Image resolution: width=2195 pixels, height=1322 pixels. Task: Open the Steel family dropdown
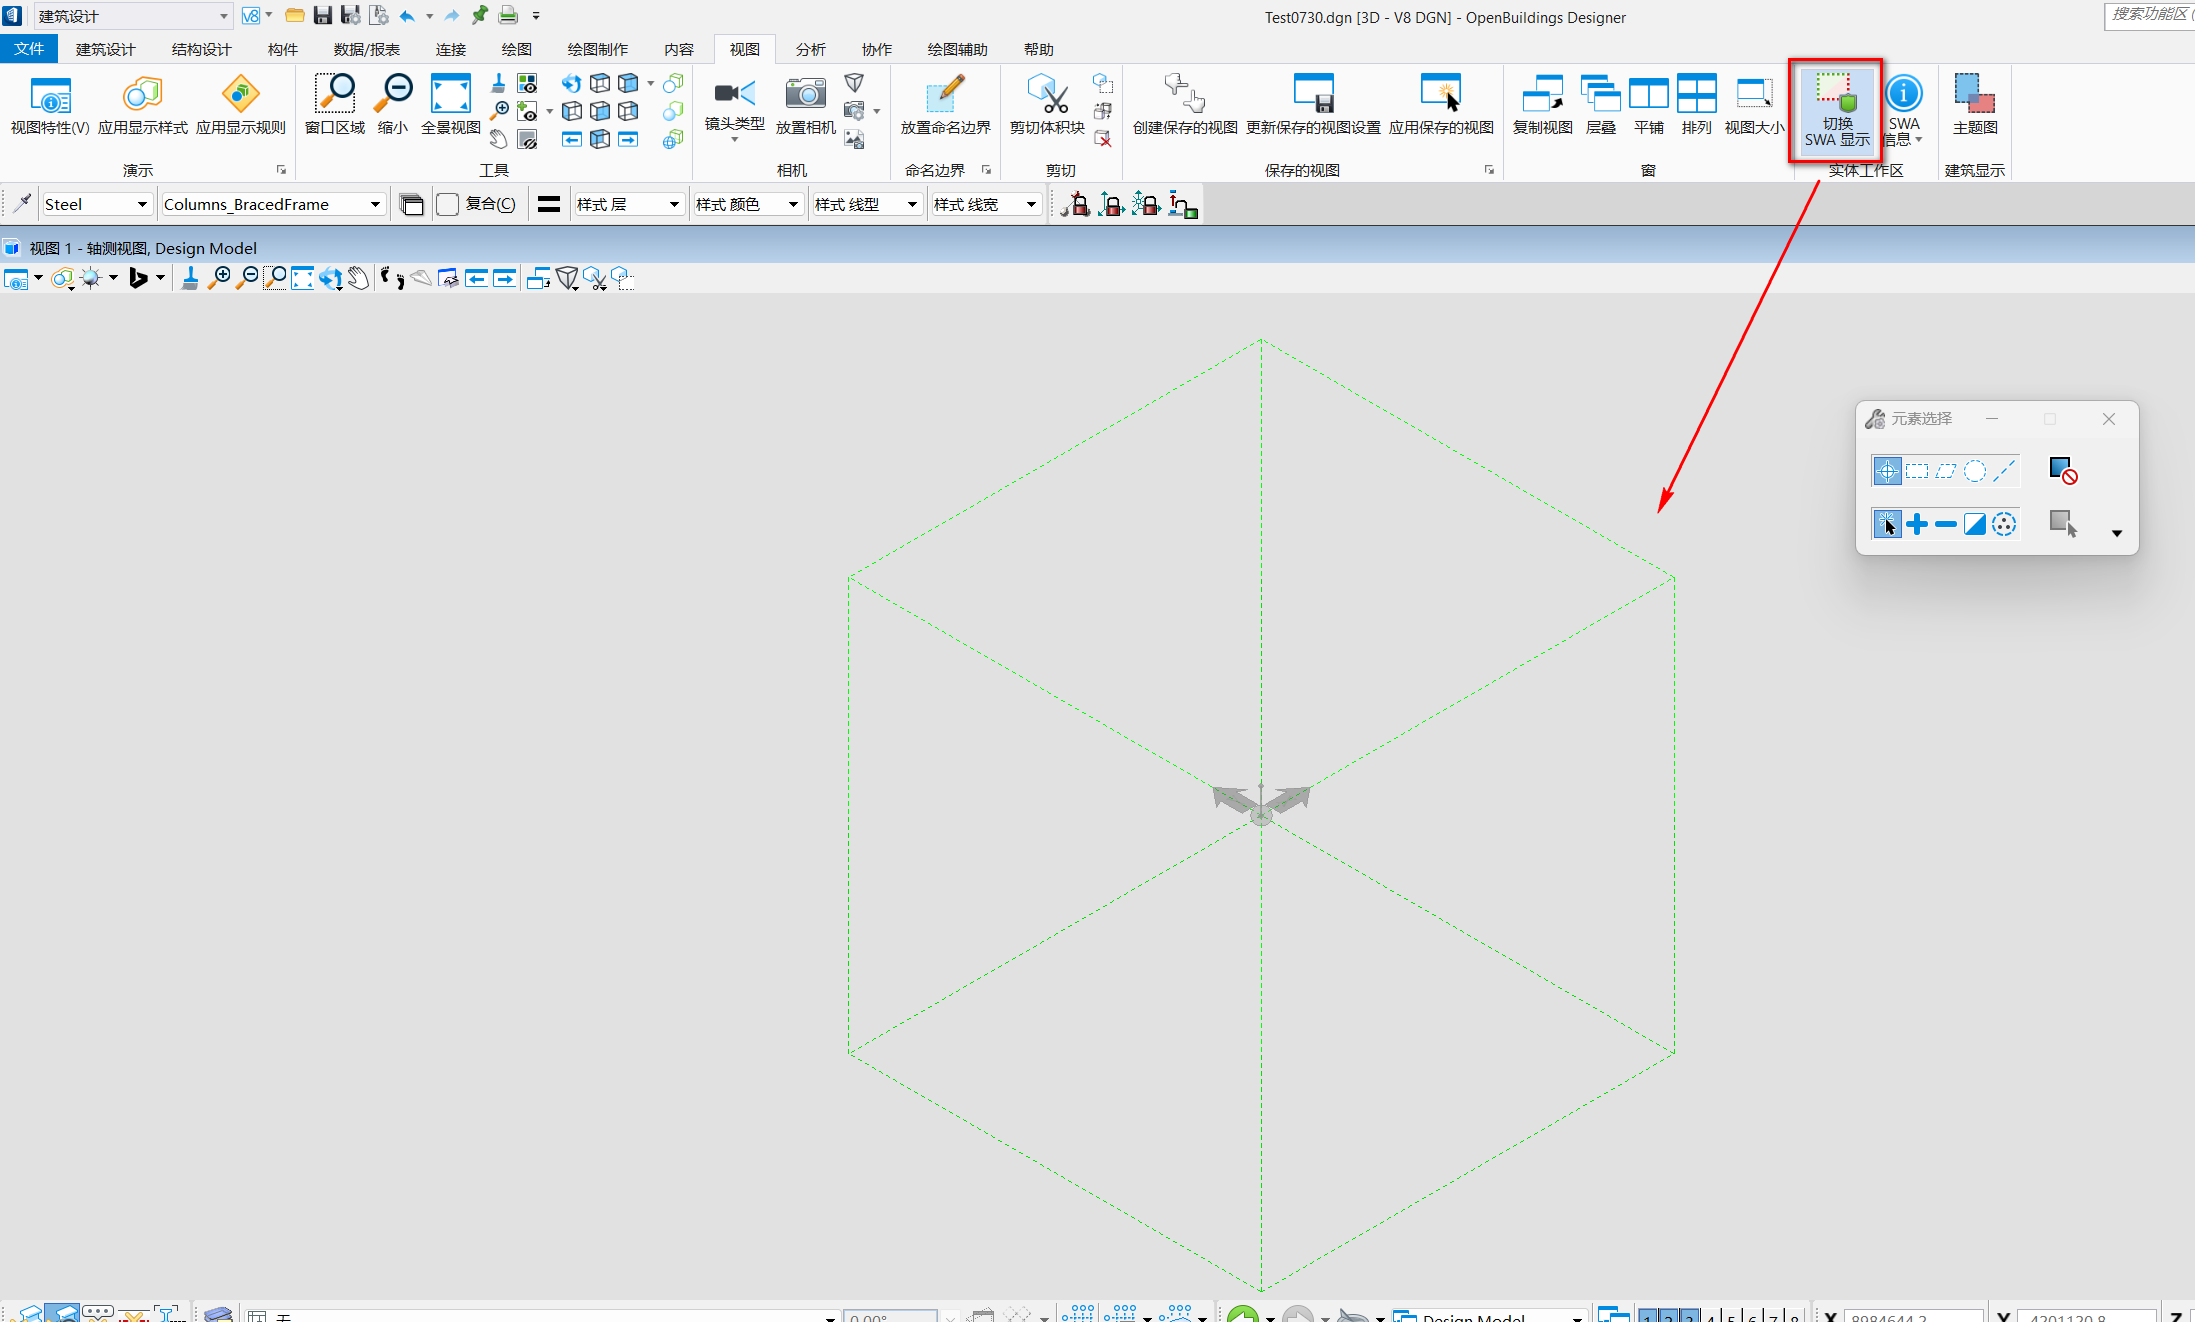pos(142,205)
